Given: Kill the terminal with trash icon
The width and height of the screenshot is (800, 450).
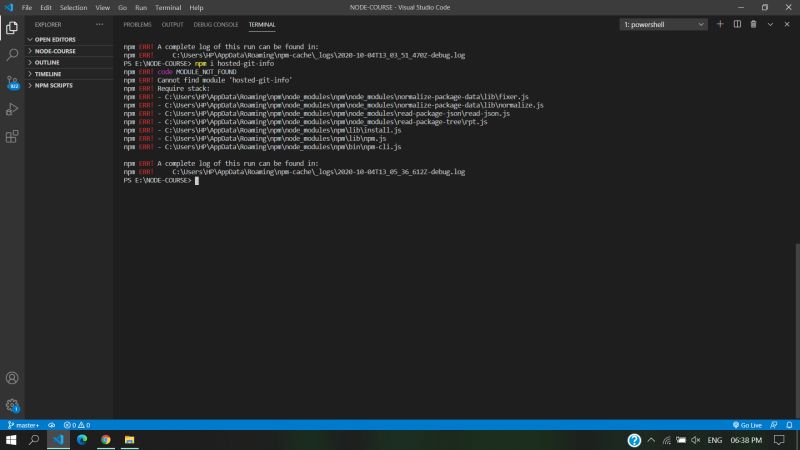Looking at the screenshot, I should tap(754, 24).
